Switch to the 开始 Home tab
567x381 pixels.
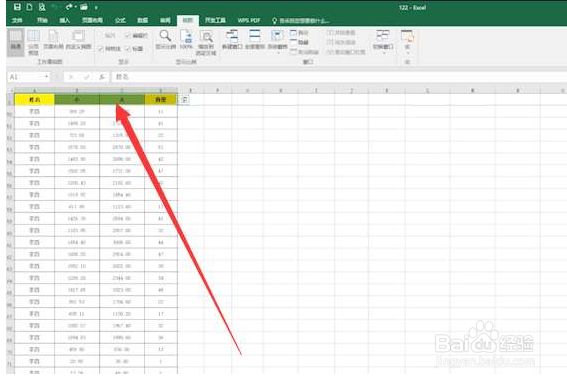[x=42, y=20]
